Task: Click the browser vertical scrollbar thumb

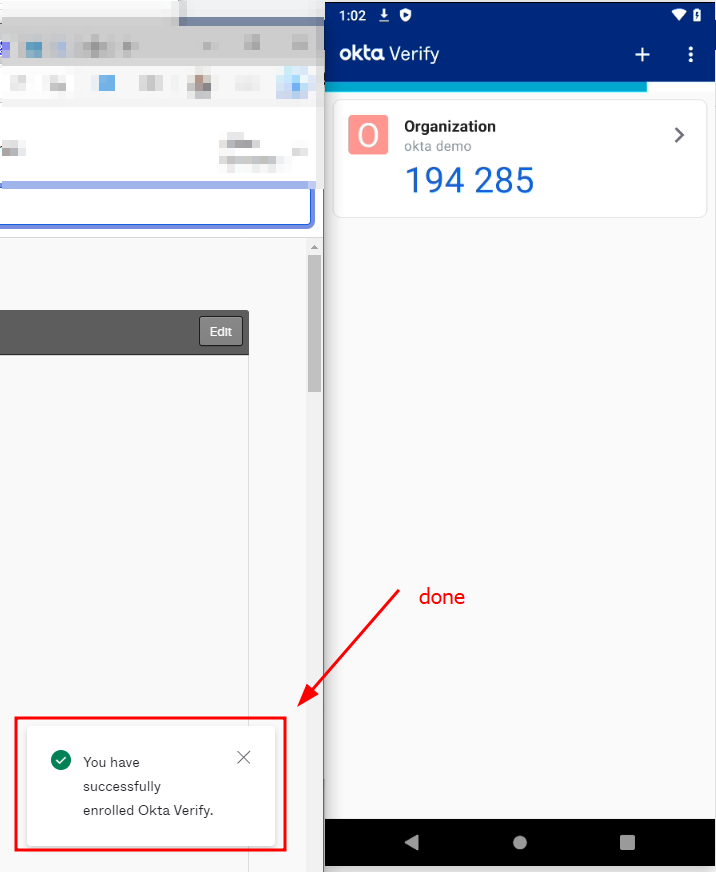Action: click(314, 323)
